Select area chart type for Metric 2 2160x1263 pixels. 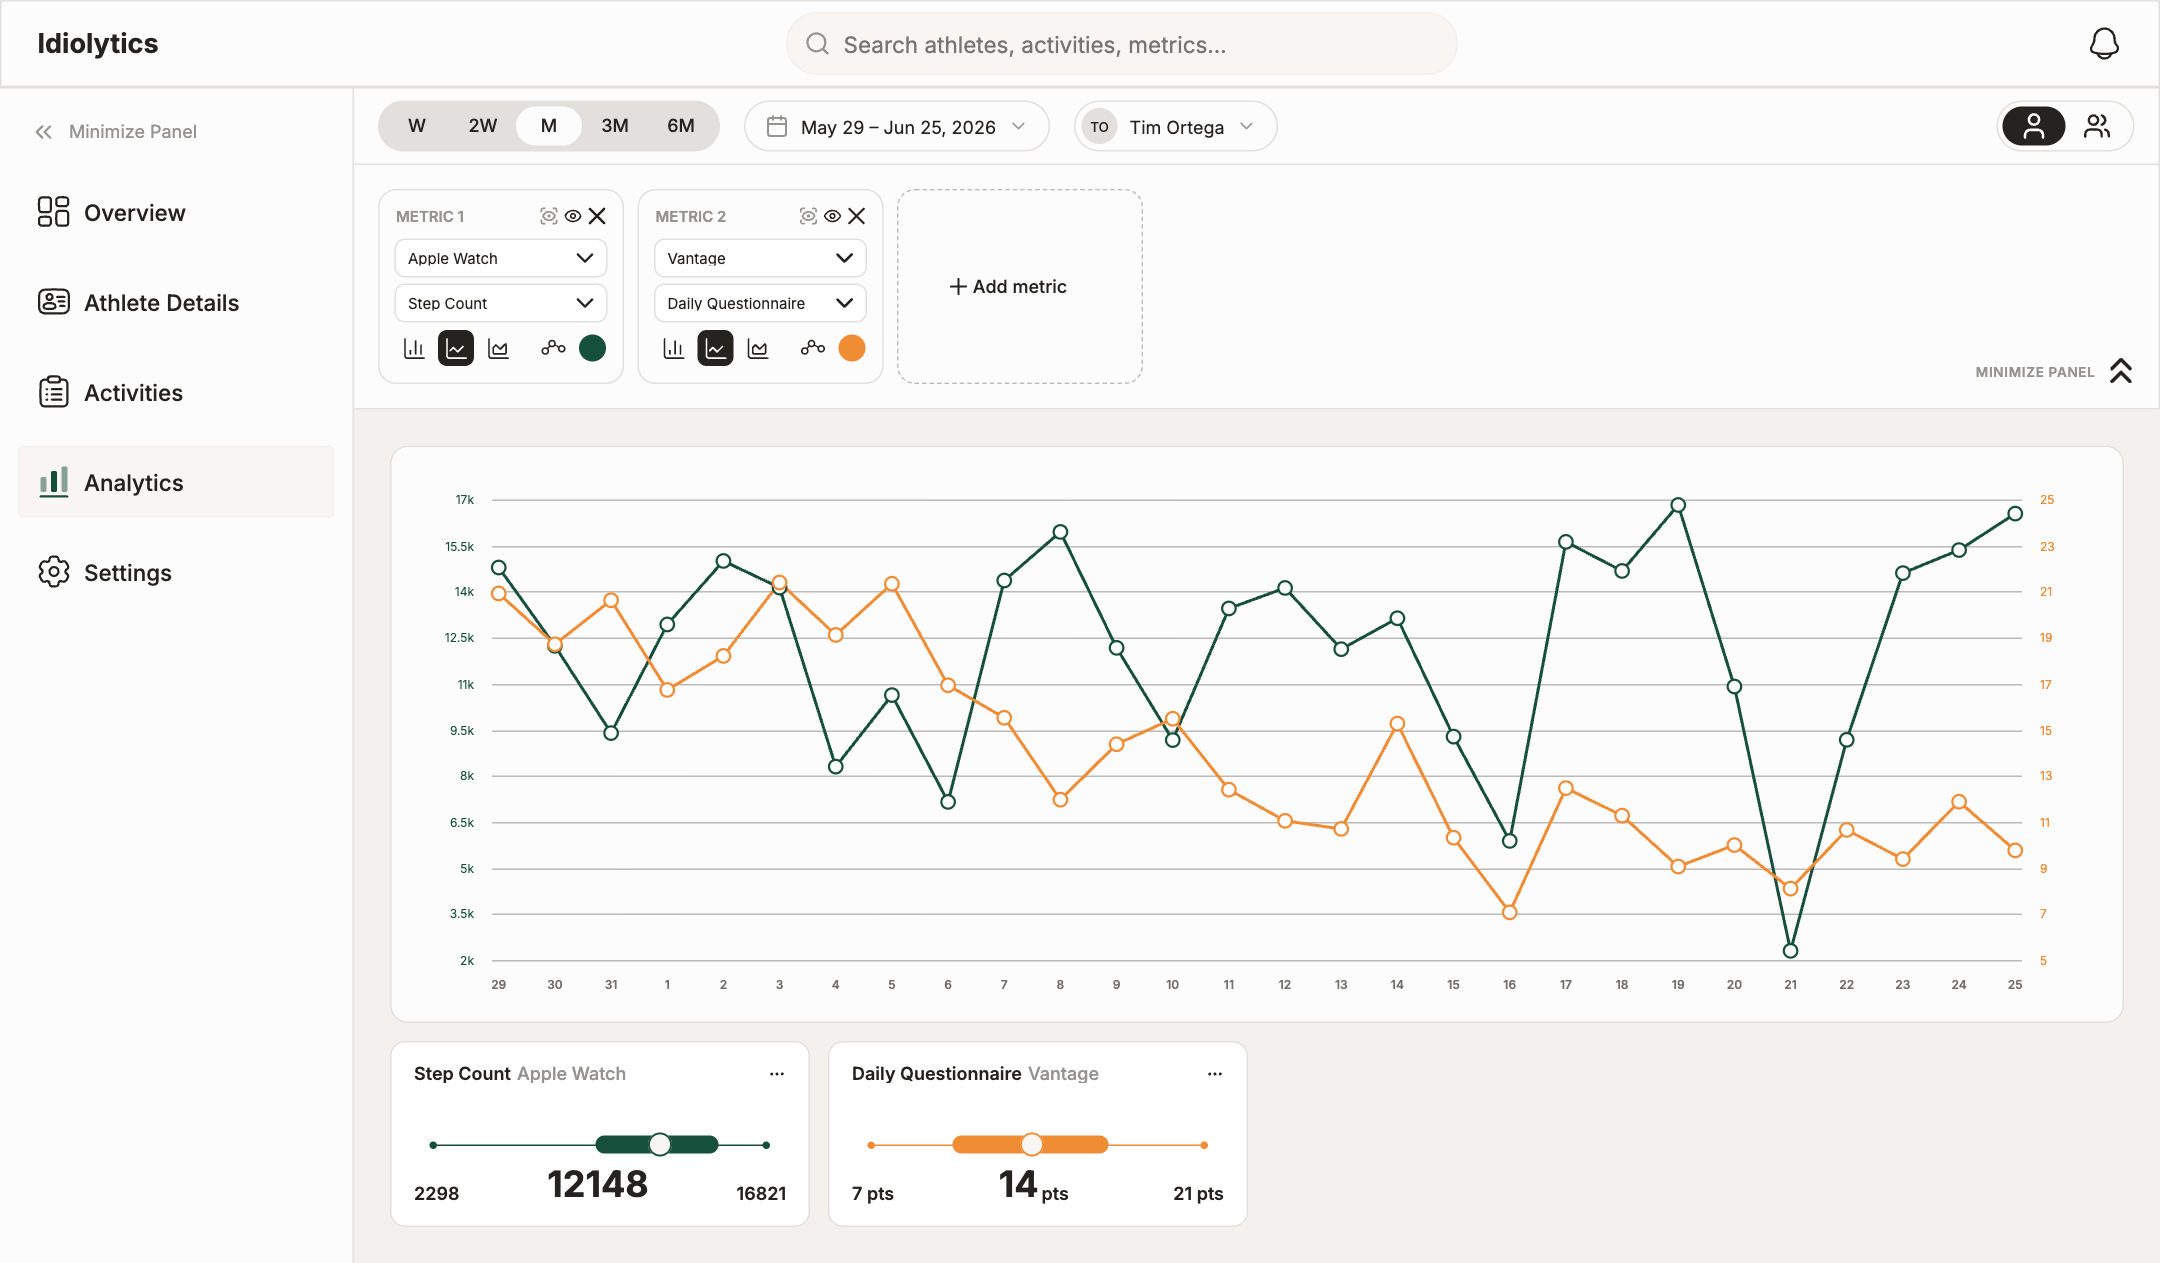758,348
